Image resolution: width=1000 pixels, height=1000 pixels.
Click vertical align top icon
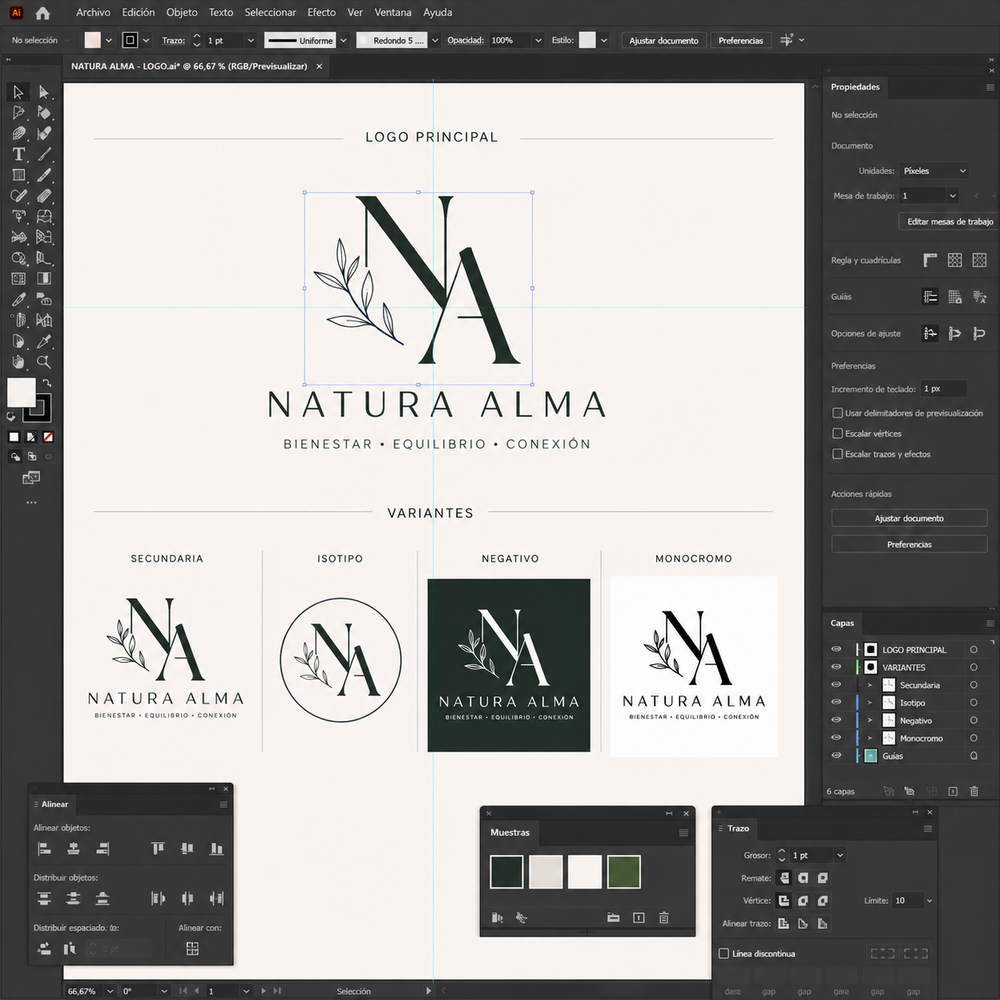click(158, 848)
